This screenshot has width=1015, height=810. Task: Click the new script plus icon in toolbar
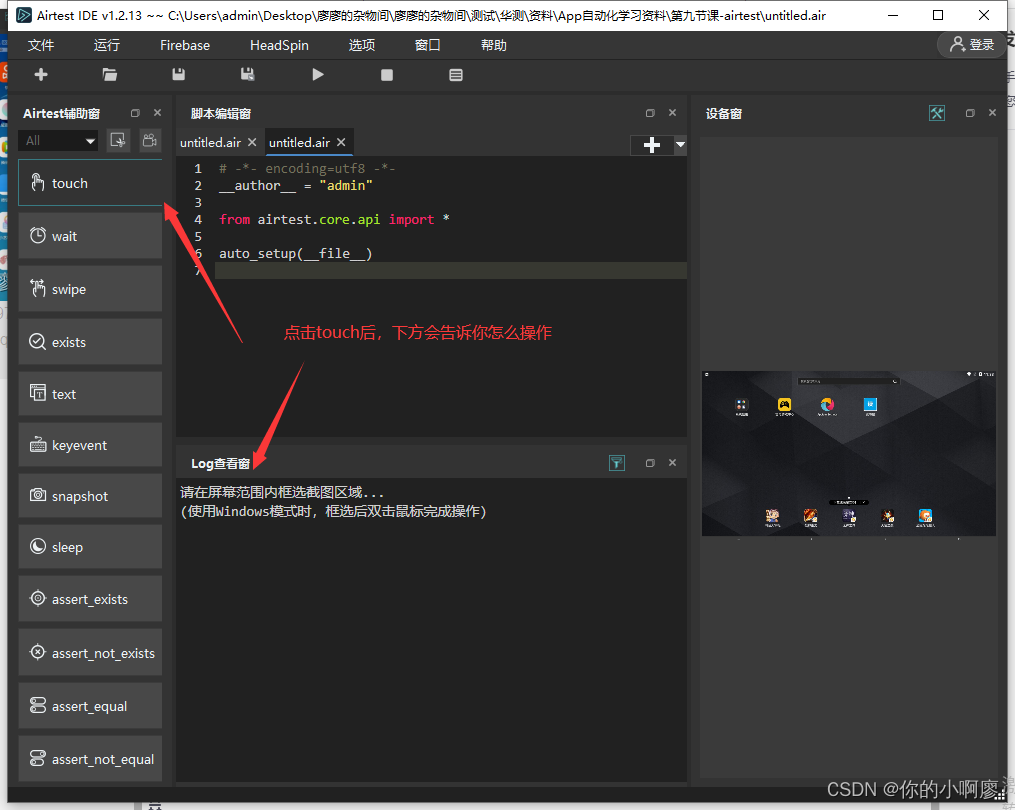point(41,75)
